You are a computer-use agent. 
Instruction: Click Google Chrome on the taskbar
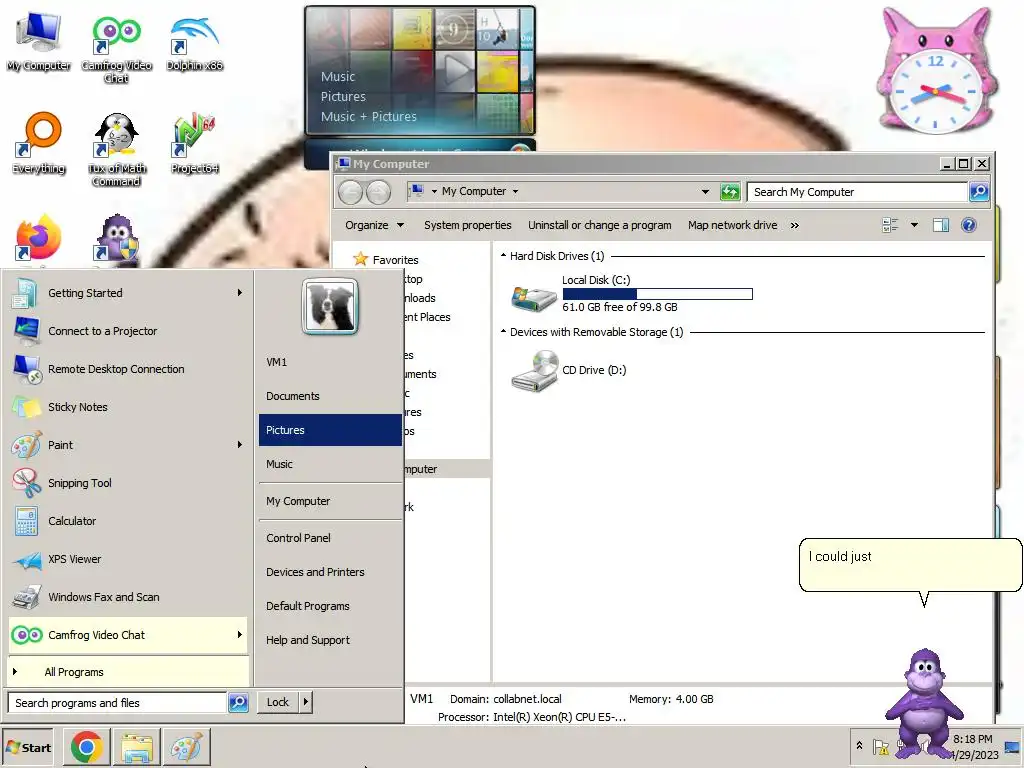[87, 748]
